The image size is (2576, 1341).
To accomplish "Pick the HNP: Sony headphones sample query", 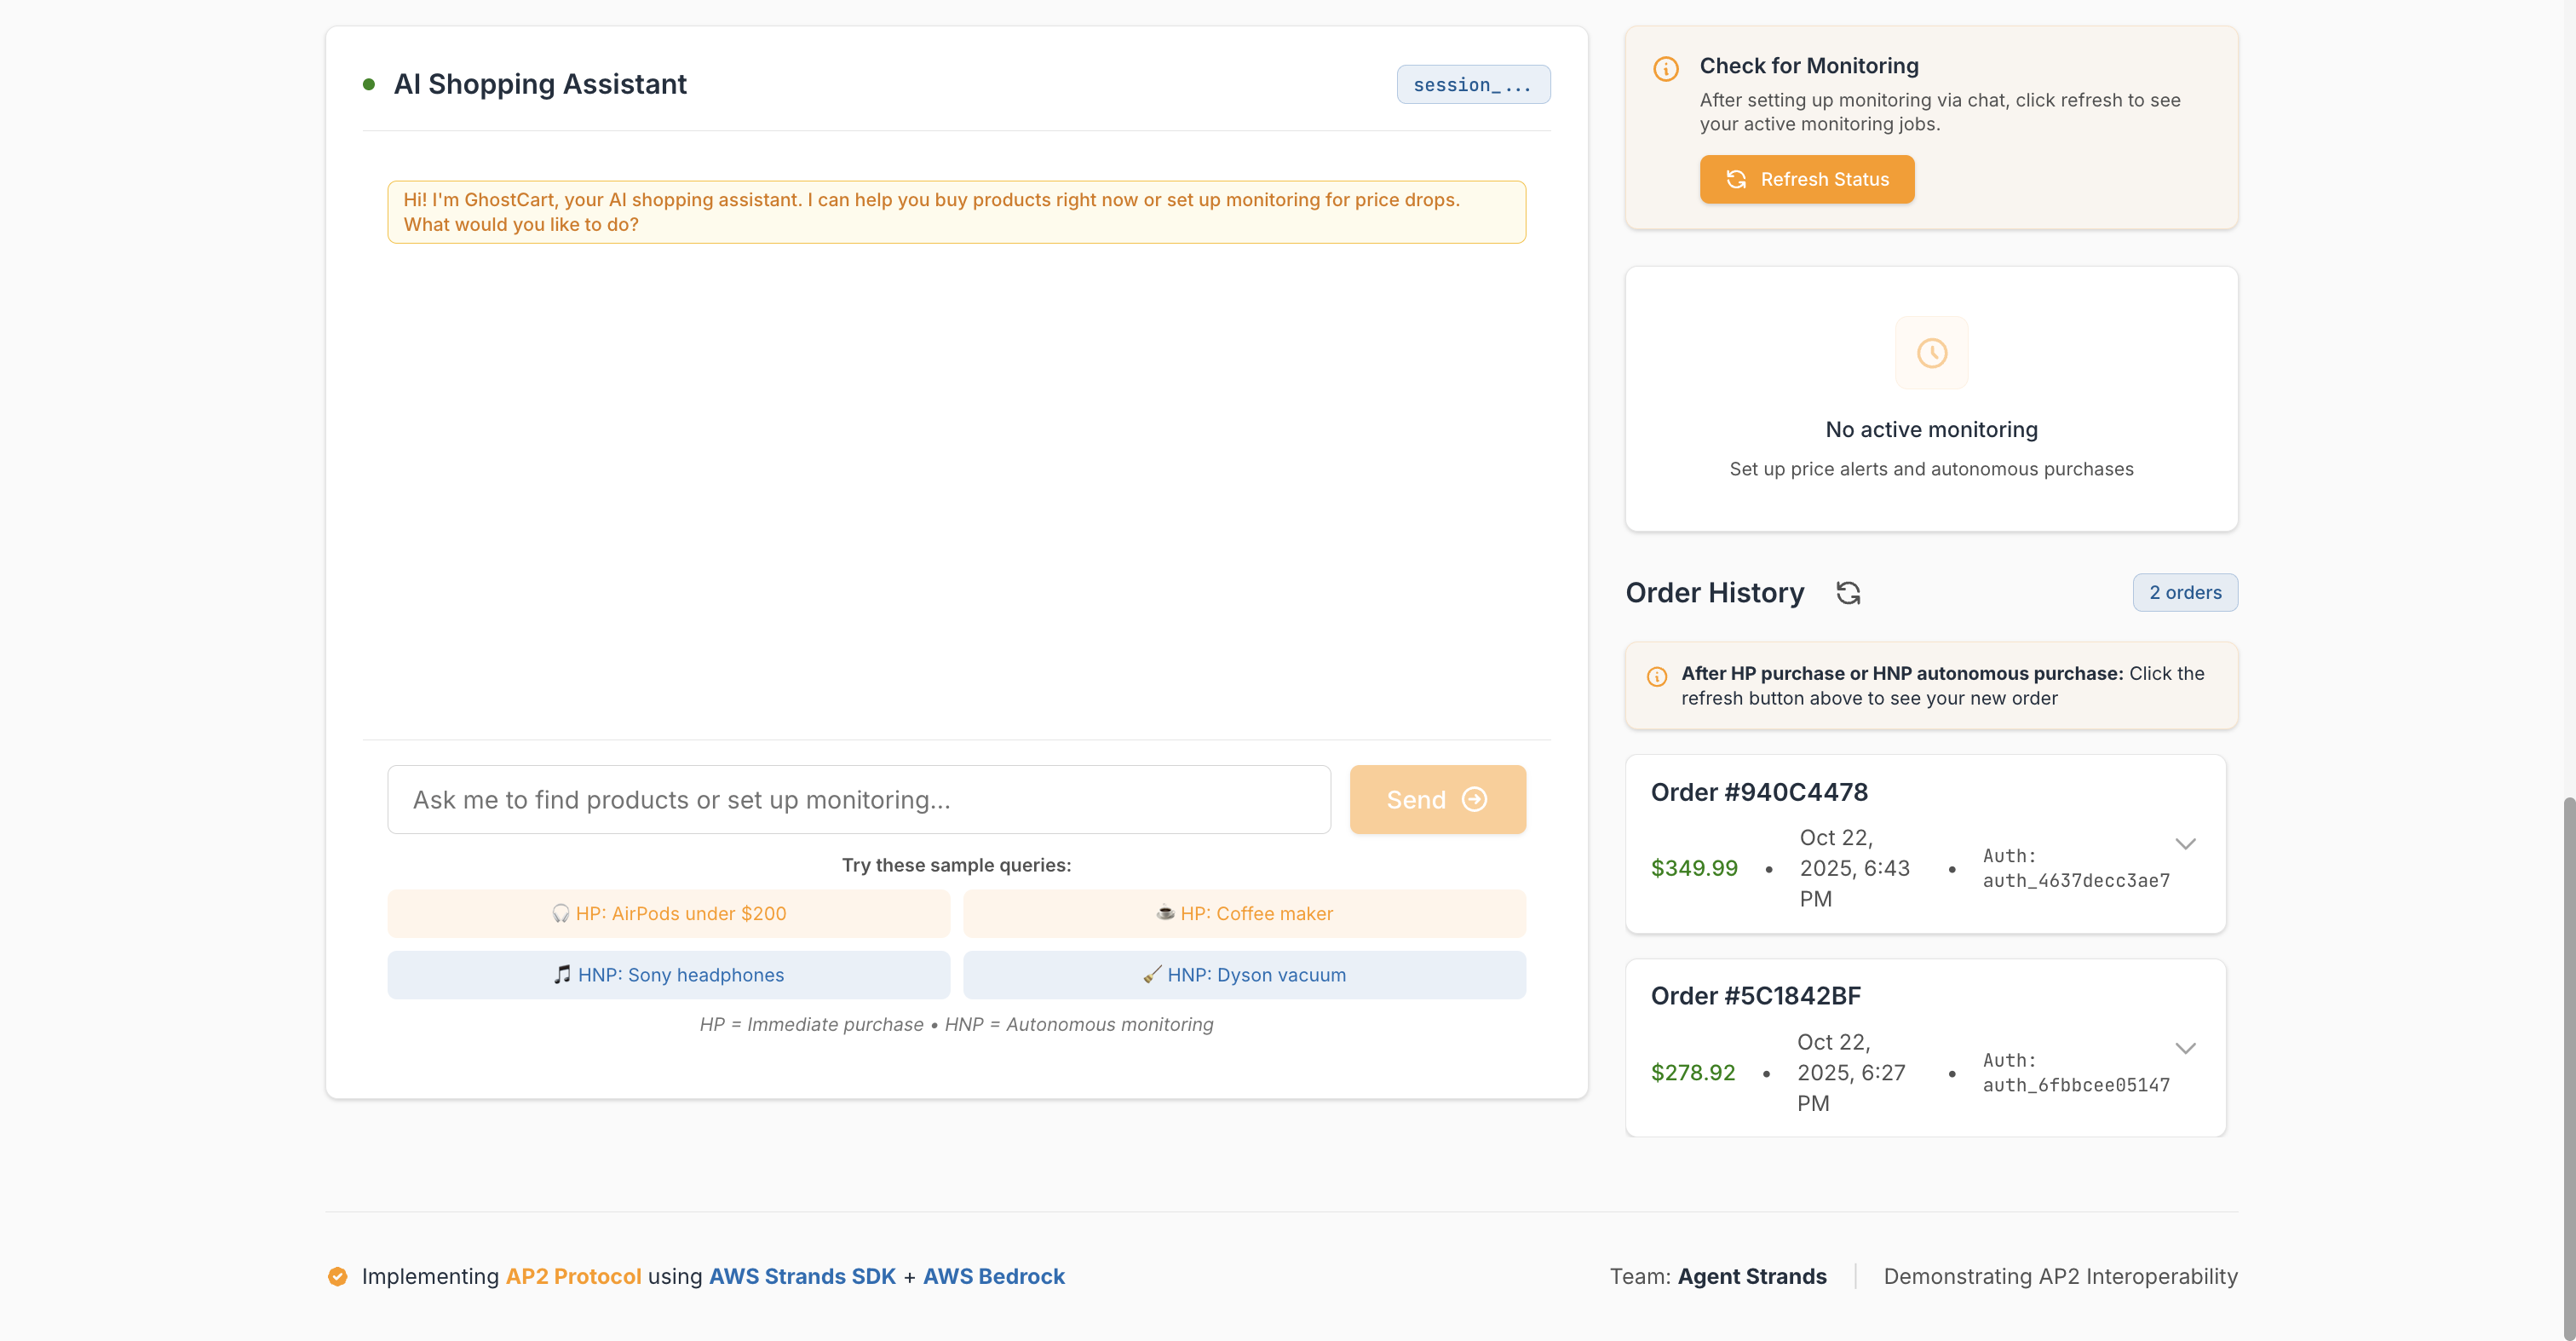I will coord(668,975).
